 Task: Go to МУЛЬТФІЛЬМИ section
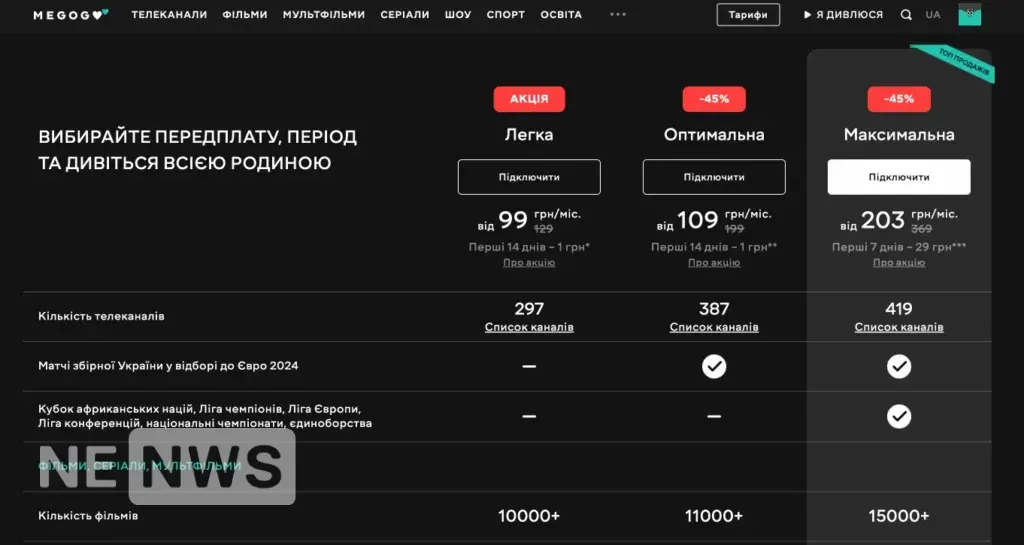(324, 14)
